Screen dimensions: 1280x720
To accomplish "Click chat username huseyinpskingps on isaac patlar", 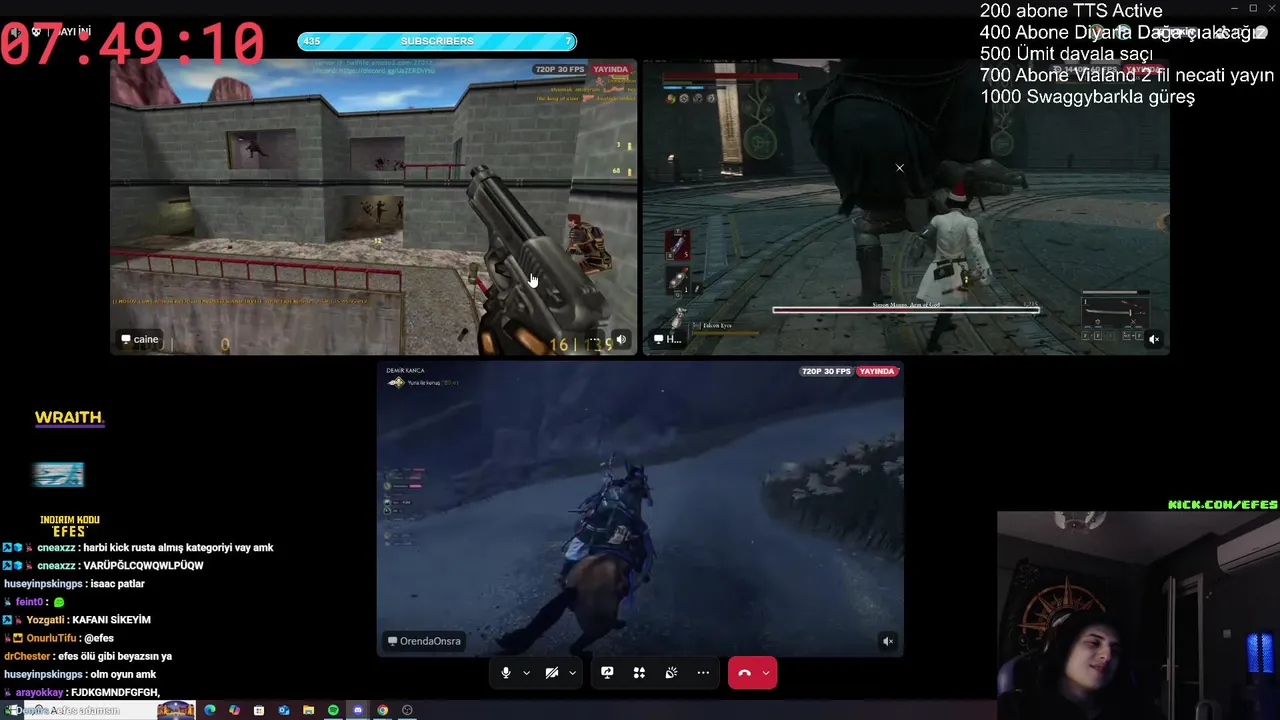I will (43, 584).
